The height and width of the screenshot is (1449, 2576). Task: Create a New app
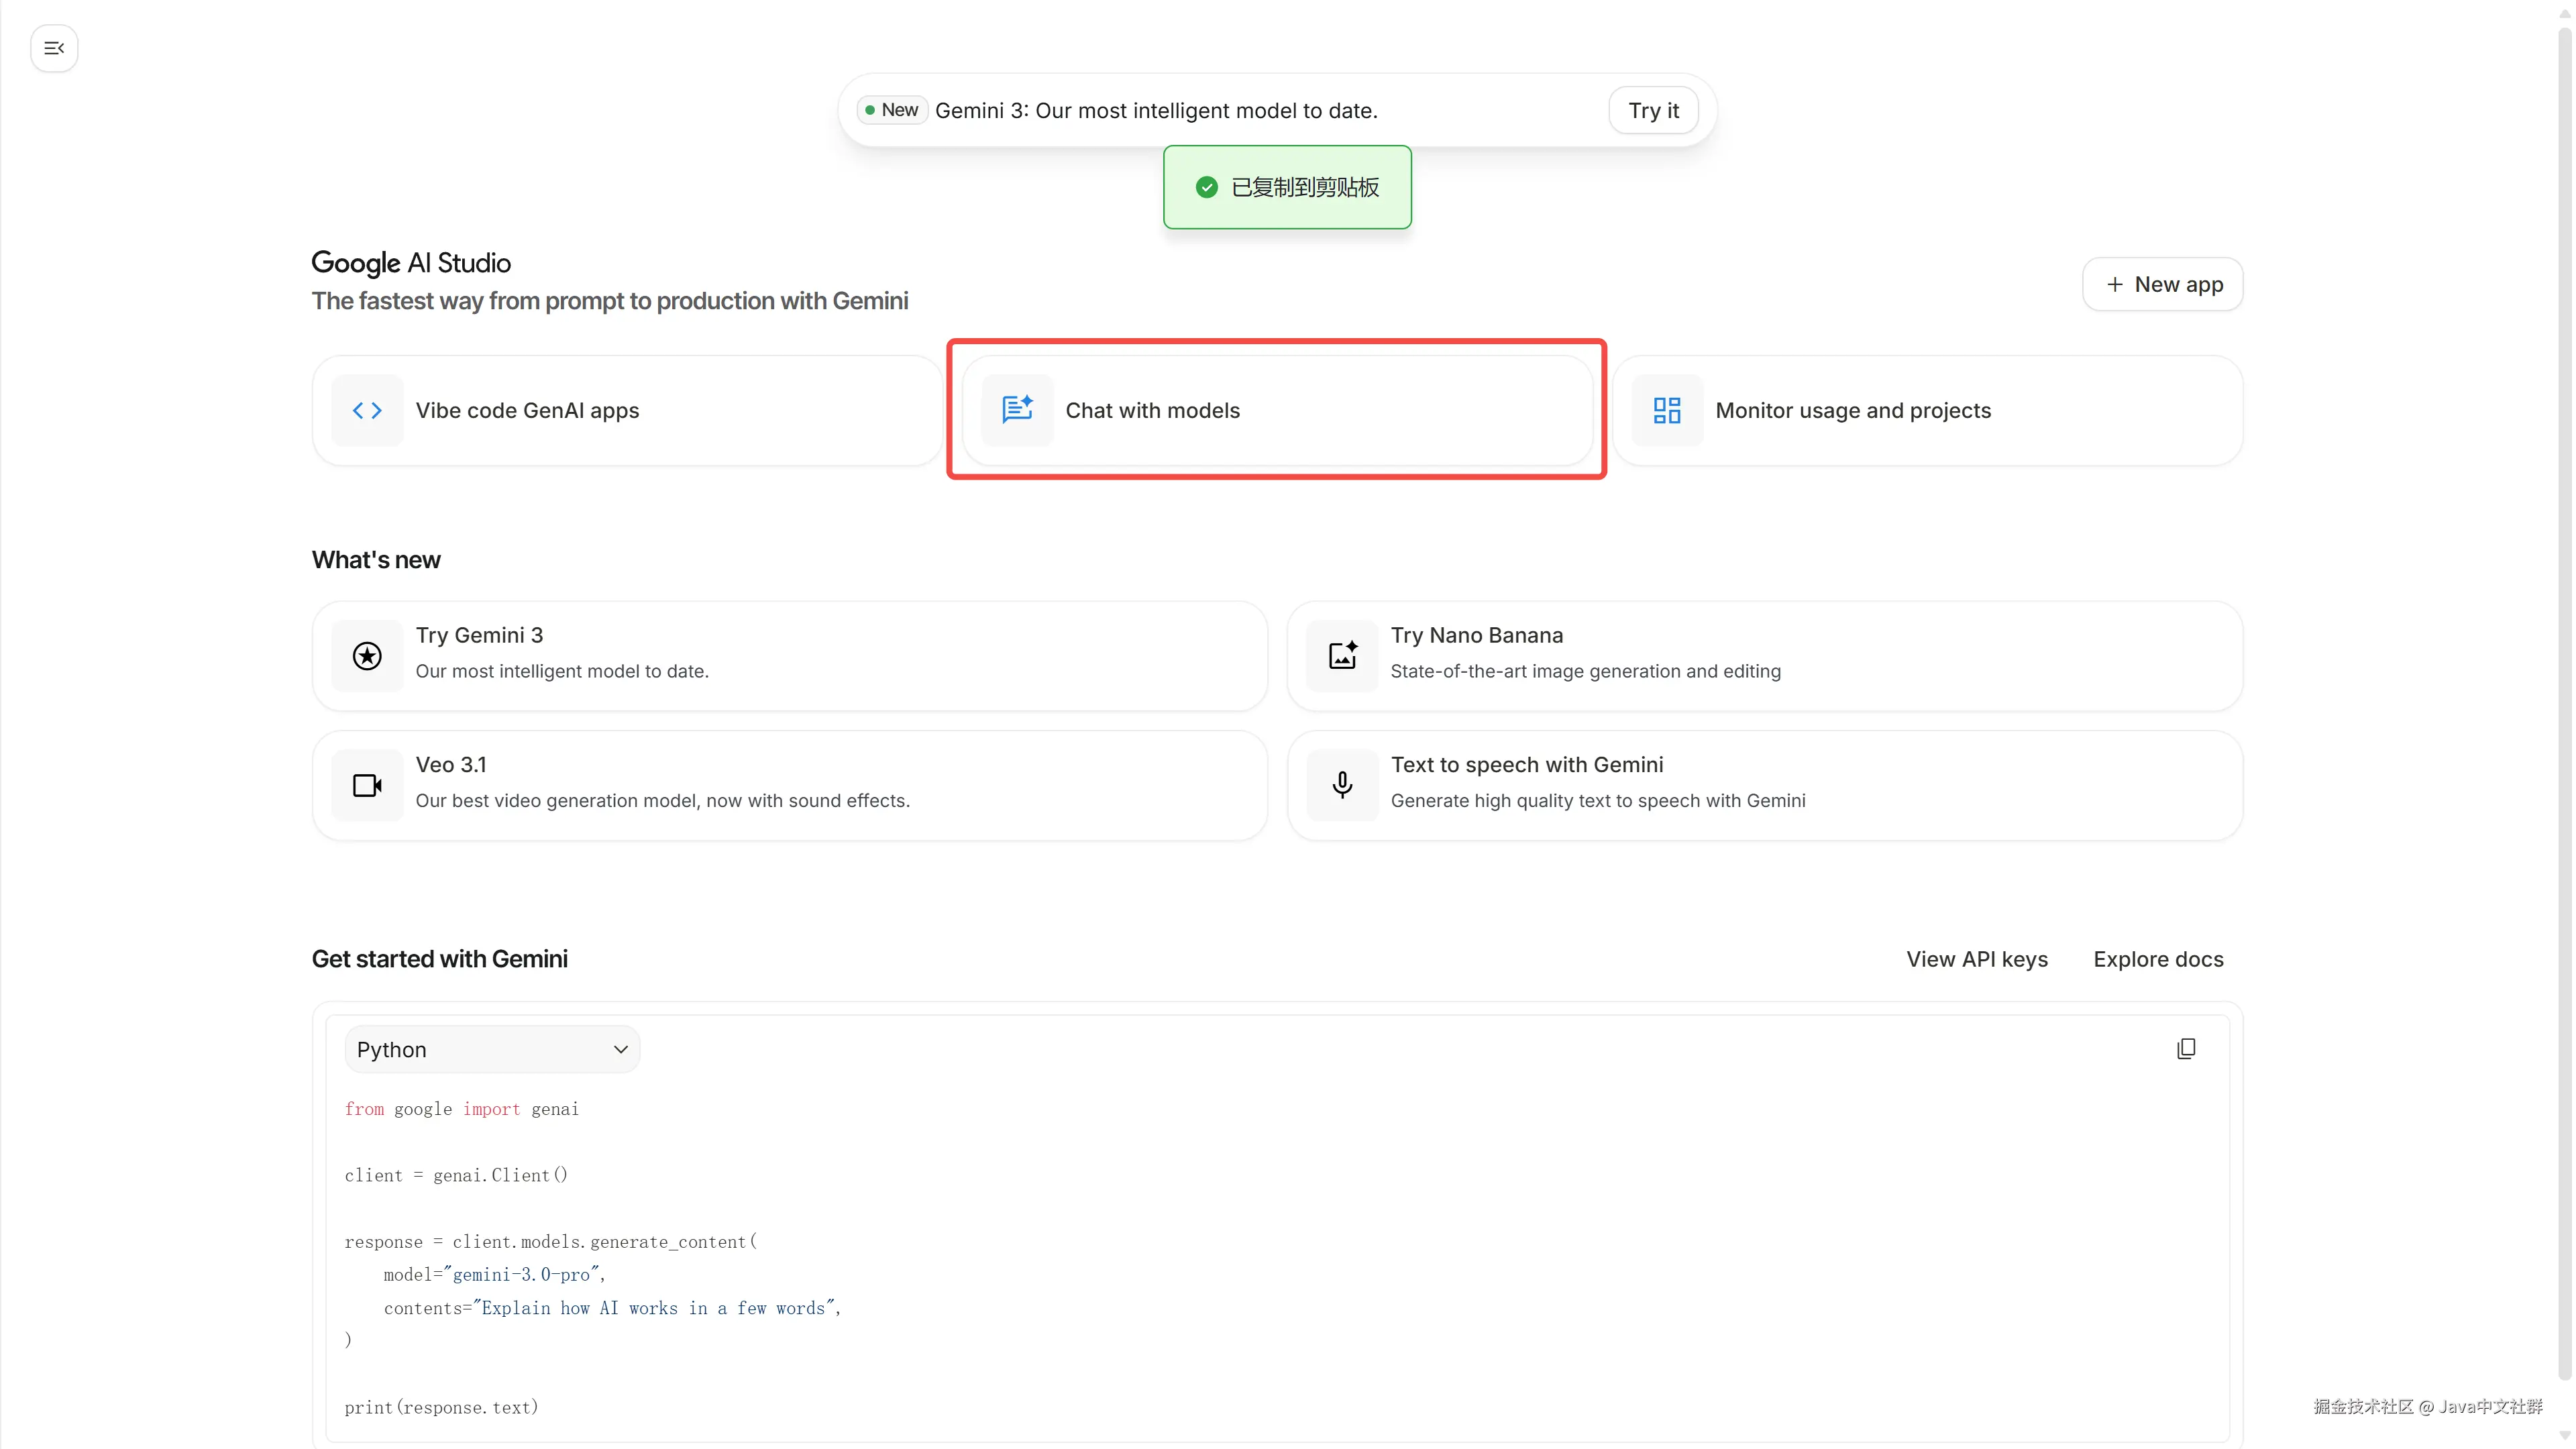pyautogui.click(x=2162, y=284)
